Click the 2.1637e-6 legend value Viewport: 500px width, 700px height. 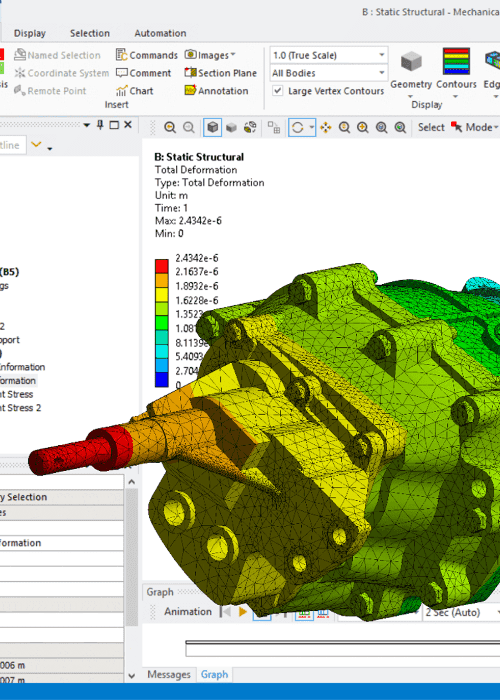197,271
